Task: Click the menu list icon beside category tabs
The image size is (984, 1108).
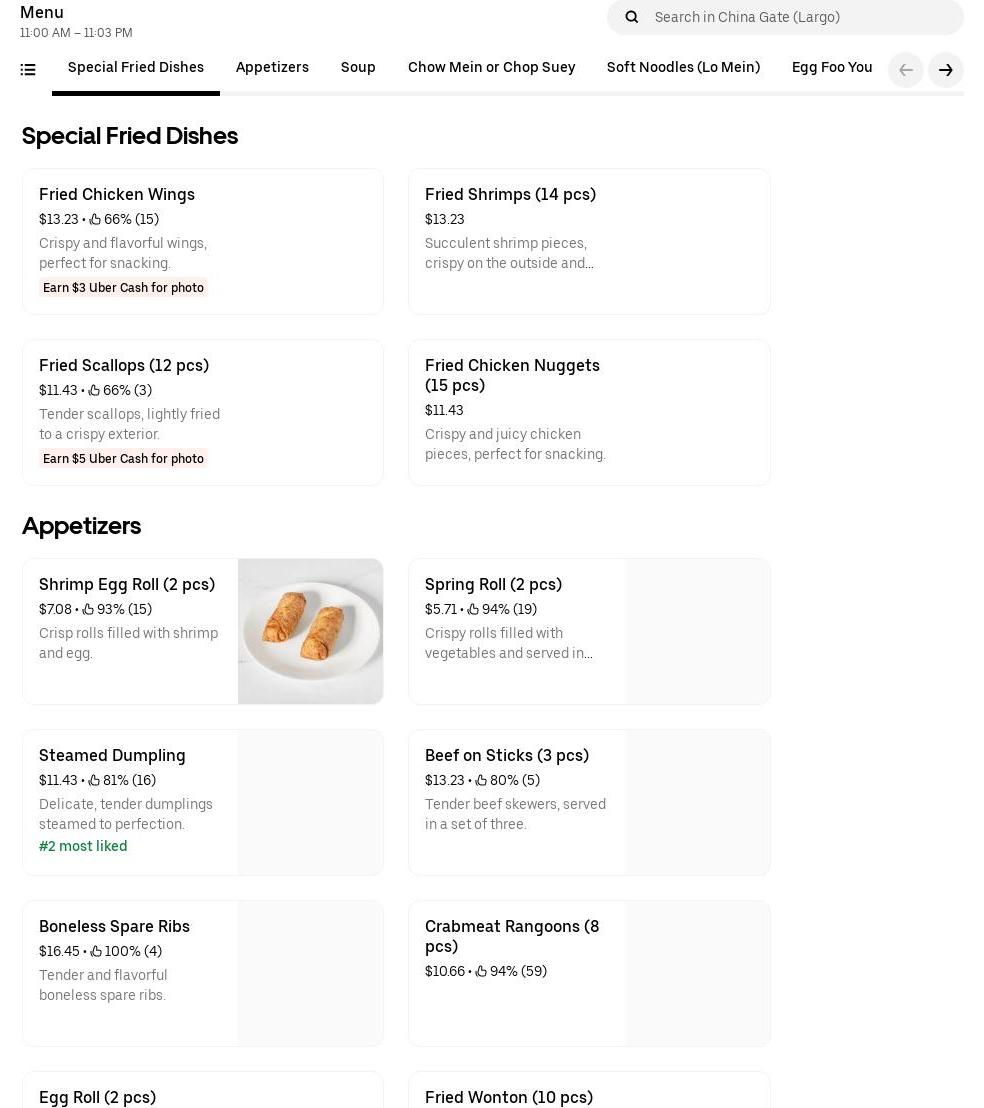Action: pos(28,70)
